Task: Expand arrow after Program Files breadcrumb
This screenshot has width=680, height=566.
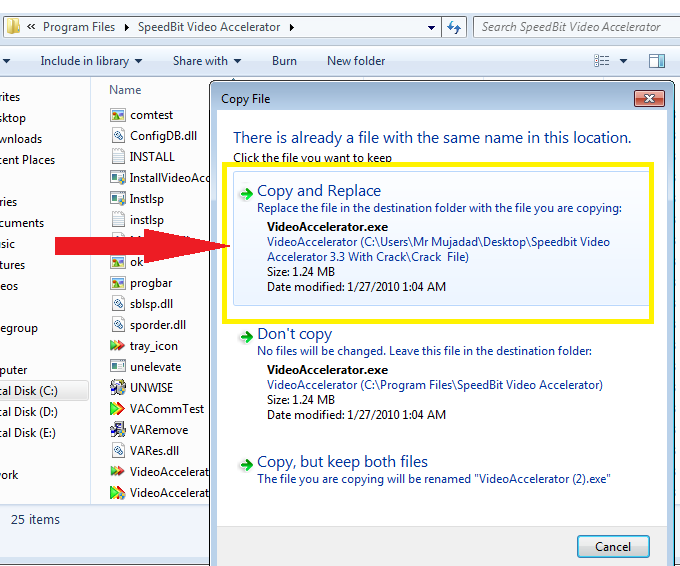Action: 127,27
